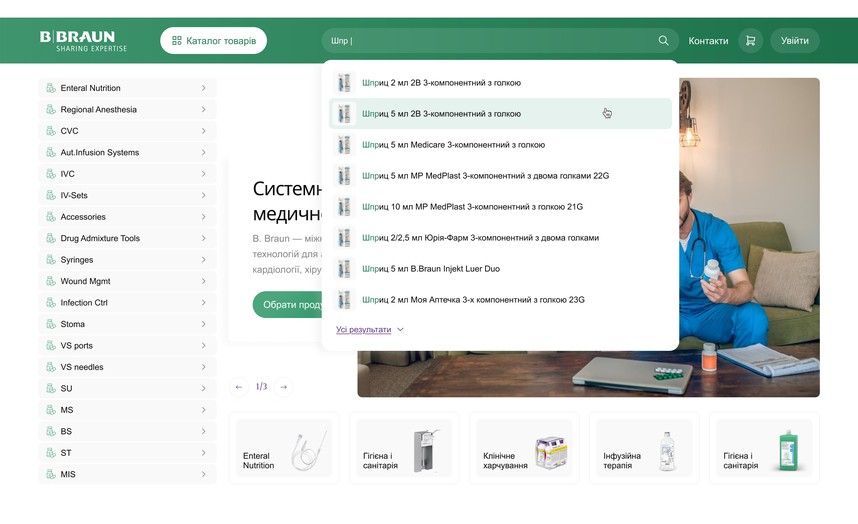Expand the Regional Anesthesia chevron
858x524 pixels.
pos(203,109)
